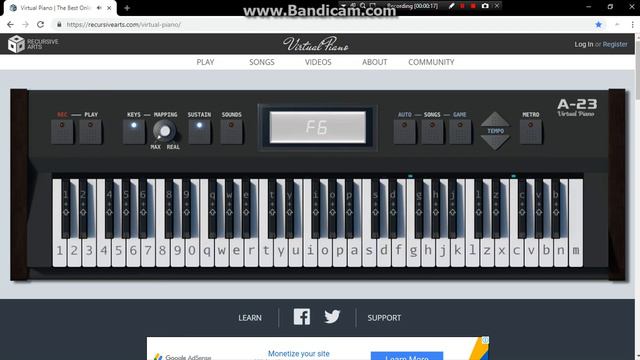Image resolution: width=640 pixels, height=360 pixels.
Task: Play black piano key labeled 2
Action: (83, 208)
